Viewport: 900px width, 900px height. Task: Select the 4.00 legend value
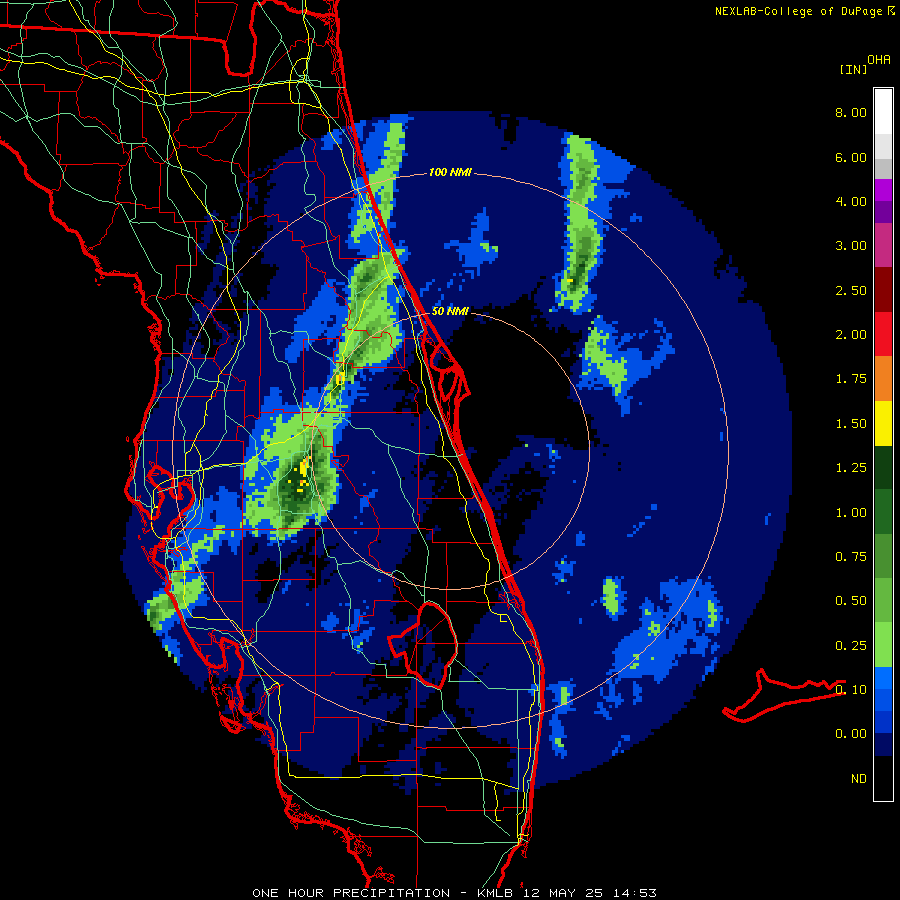coord(851,201)
